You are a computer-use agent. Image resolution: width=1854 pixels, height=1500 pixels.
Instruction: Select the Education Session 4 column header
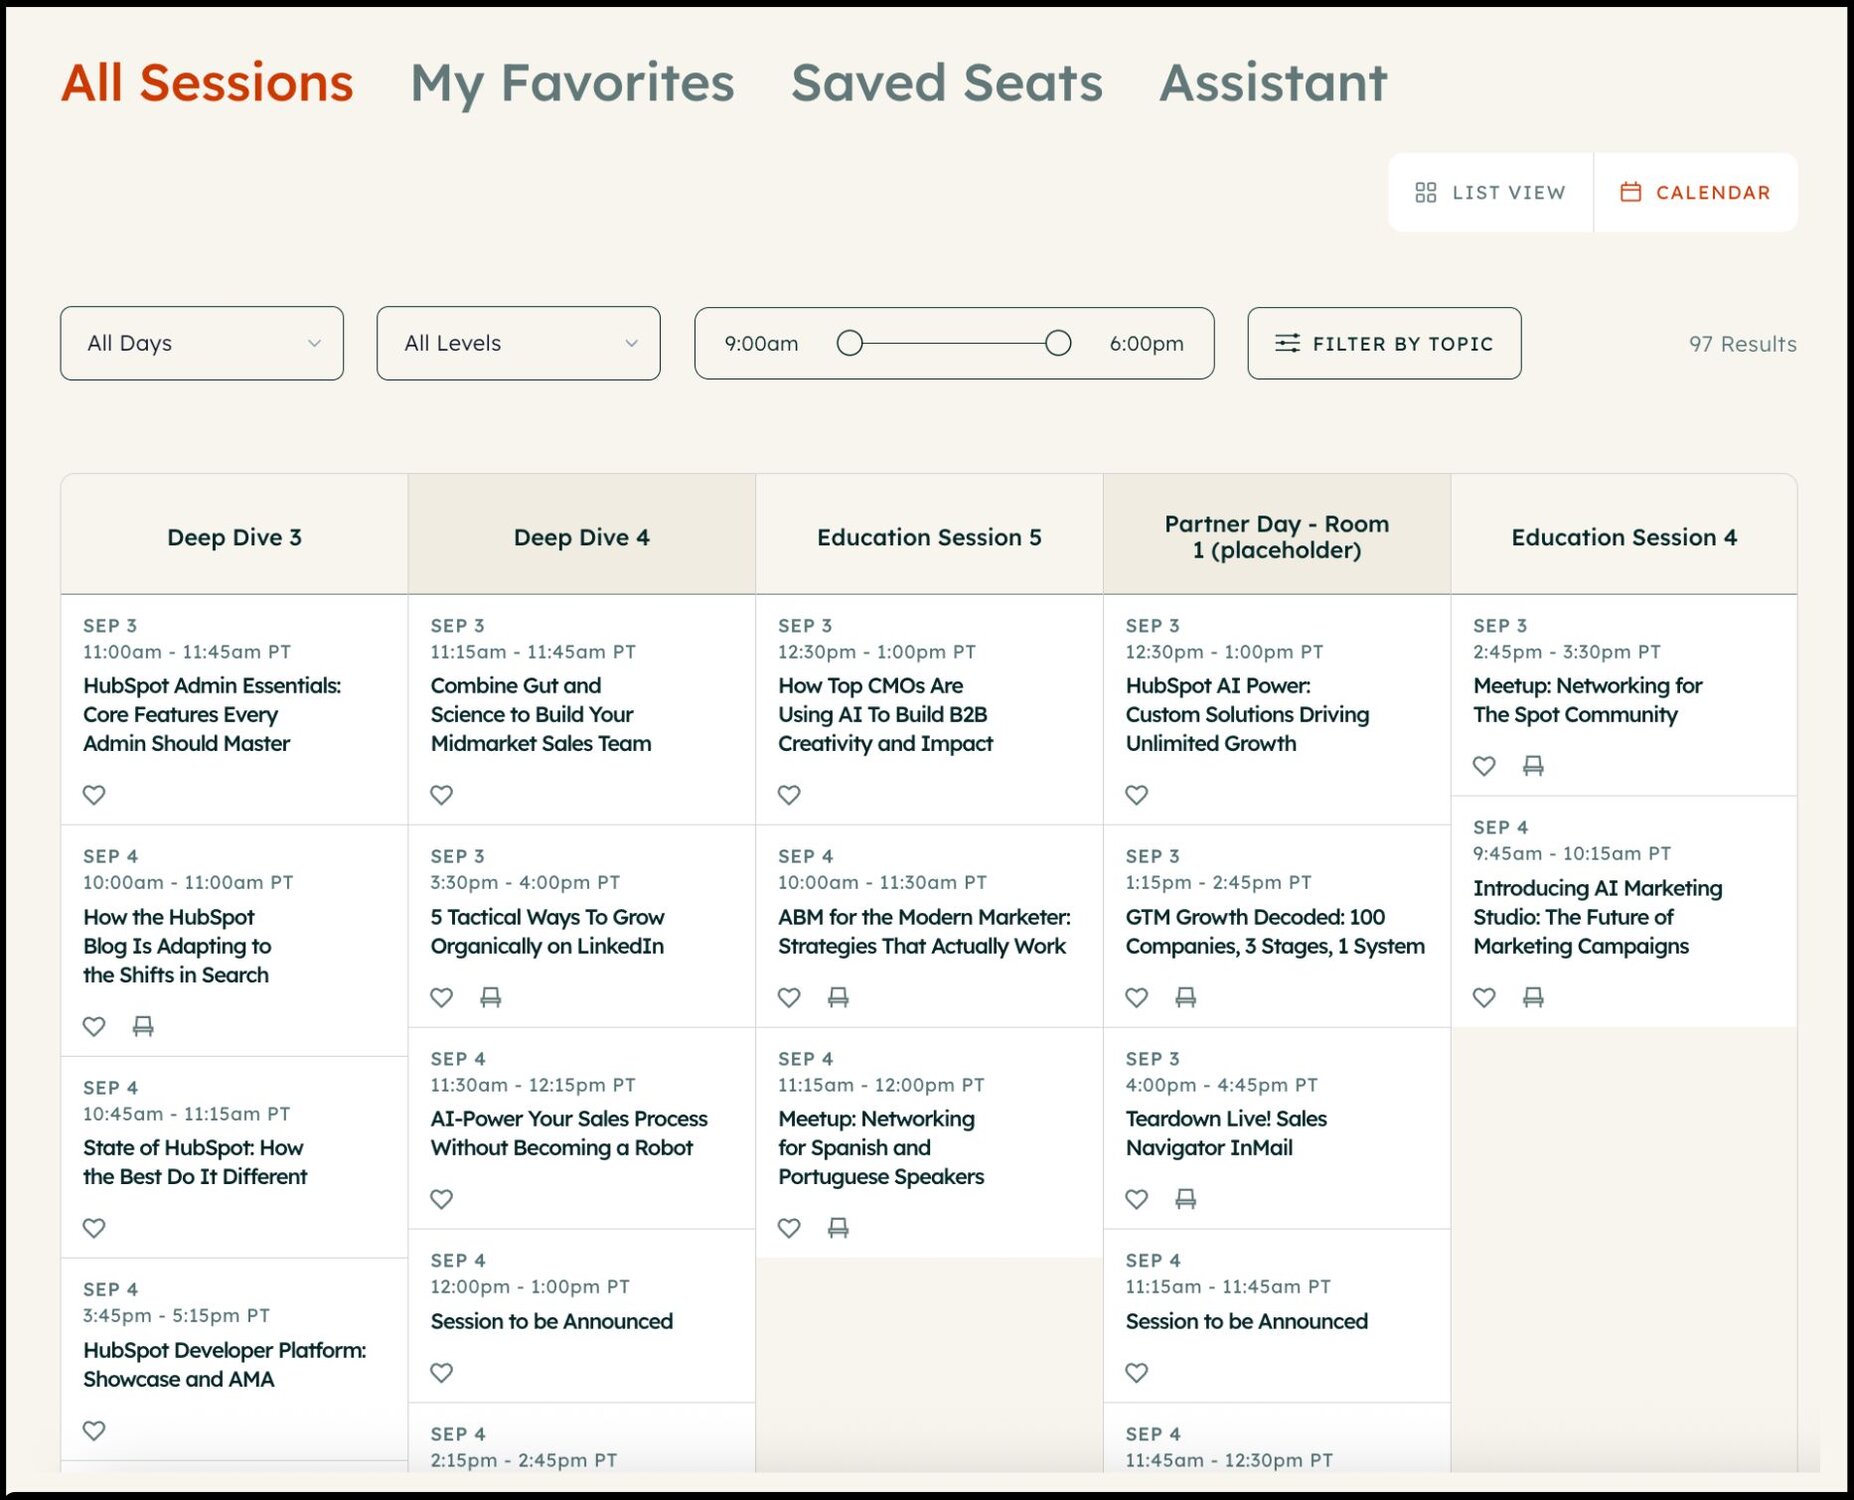(1624, 537)
